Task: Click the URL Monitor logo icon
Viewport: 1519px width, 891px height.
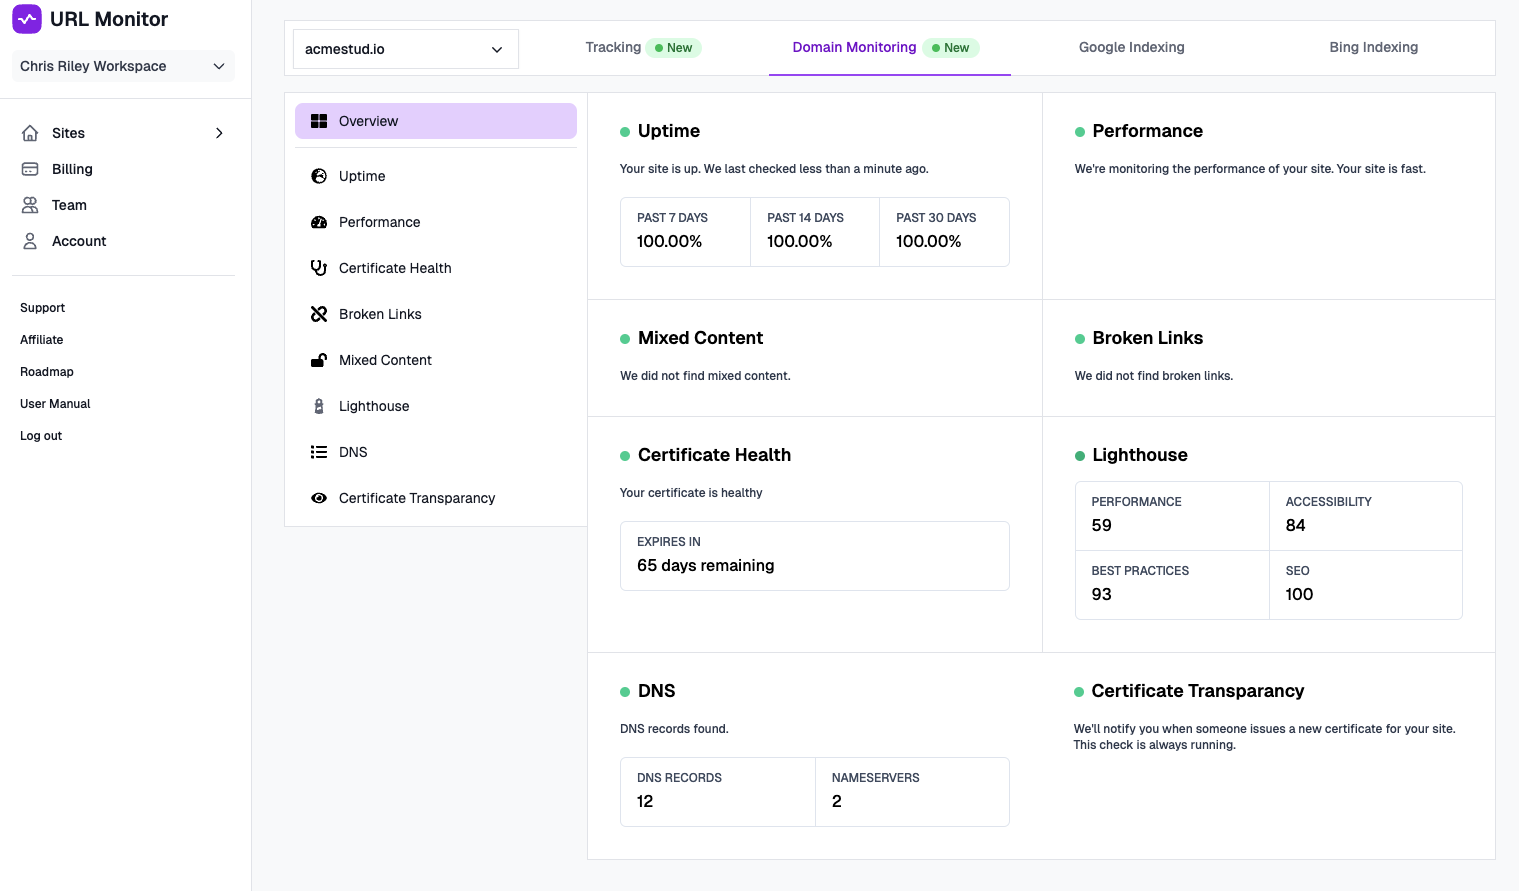Action: [x=27, y=19]
